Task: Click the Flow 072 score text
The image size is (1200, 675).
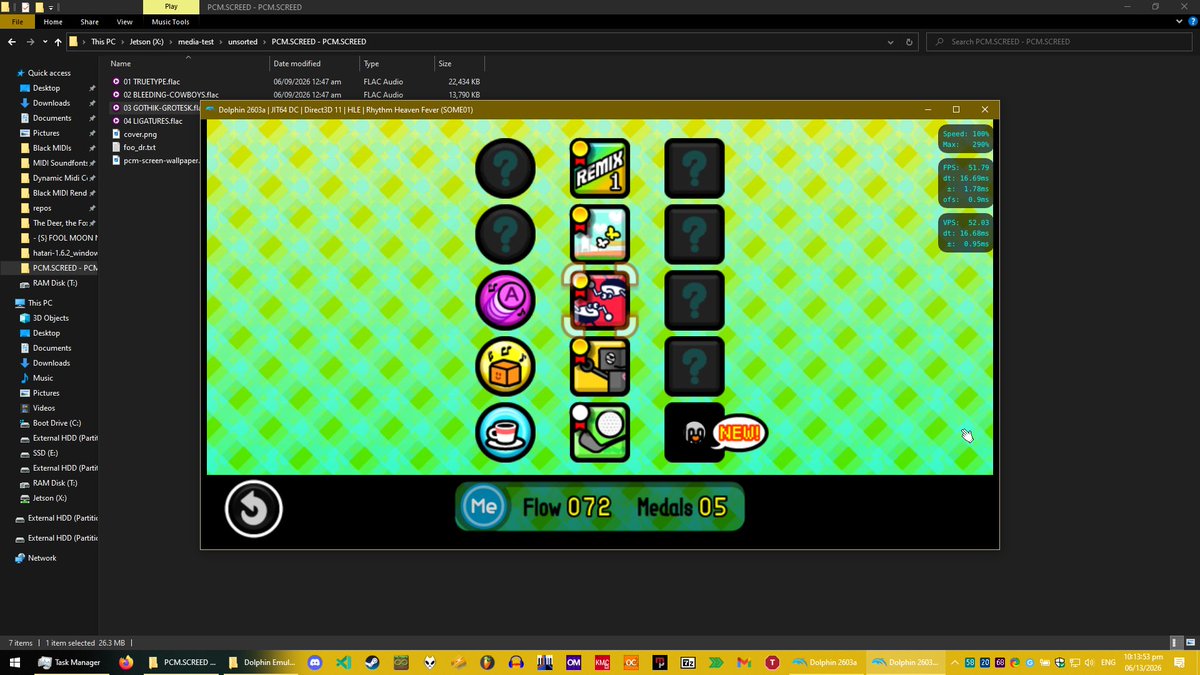Action: (567, 507)
